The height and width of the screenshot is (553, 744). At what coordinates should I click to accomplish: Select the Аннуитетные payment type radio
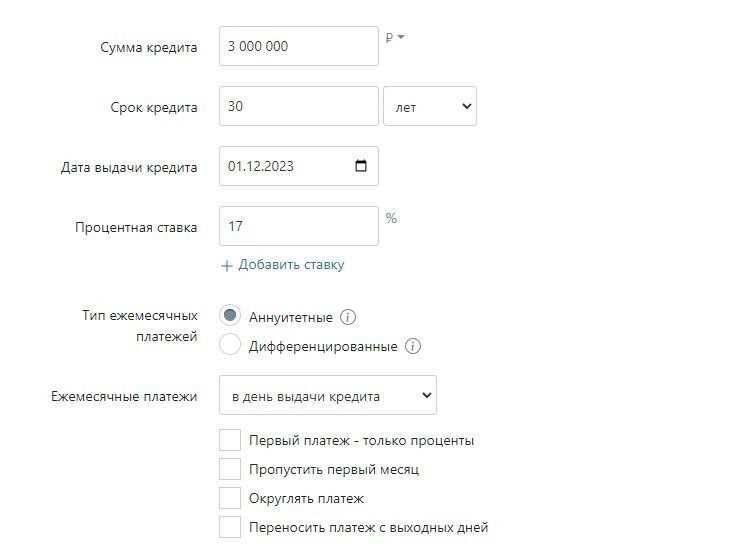[230, 316]
